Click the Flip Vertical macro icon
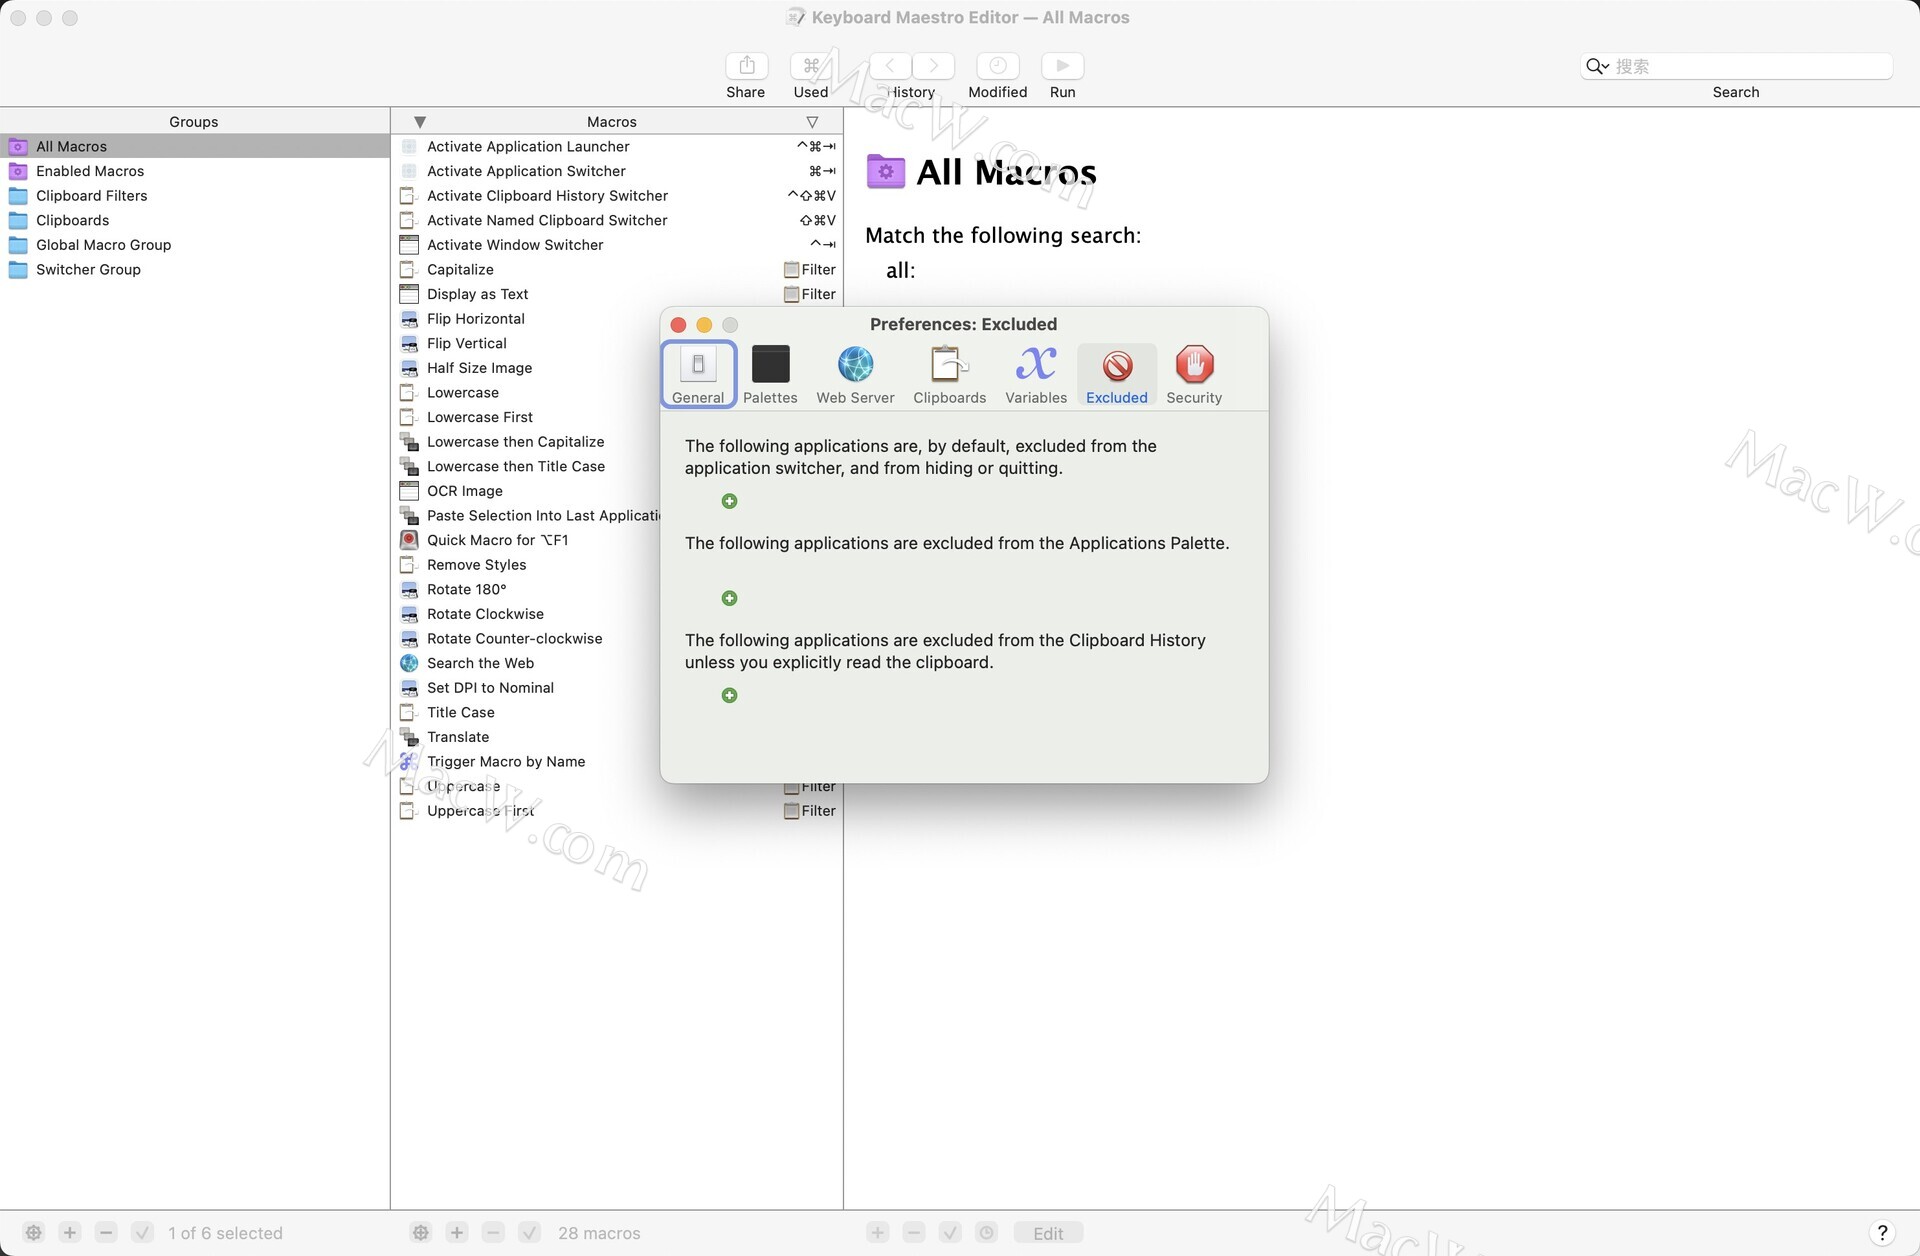This screenshot has width=1920, height=1256. coord(409,343)
